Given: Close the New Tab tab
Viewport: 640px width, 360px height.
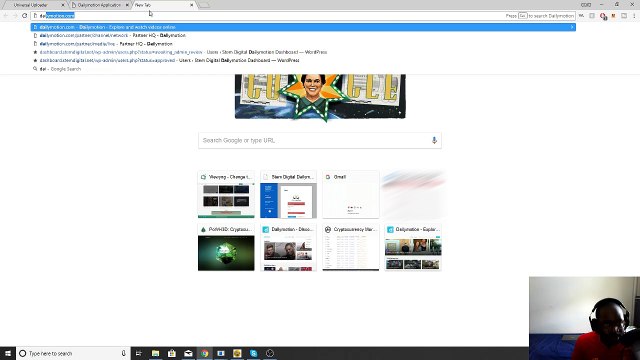Looking at the screenshot, I should pos(191,5).
